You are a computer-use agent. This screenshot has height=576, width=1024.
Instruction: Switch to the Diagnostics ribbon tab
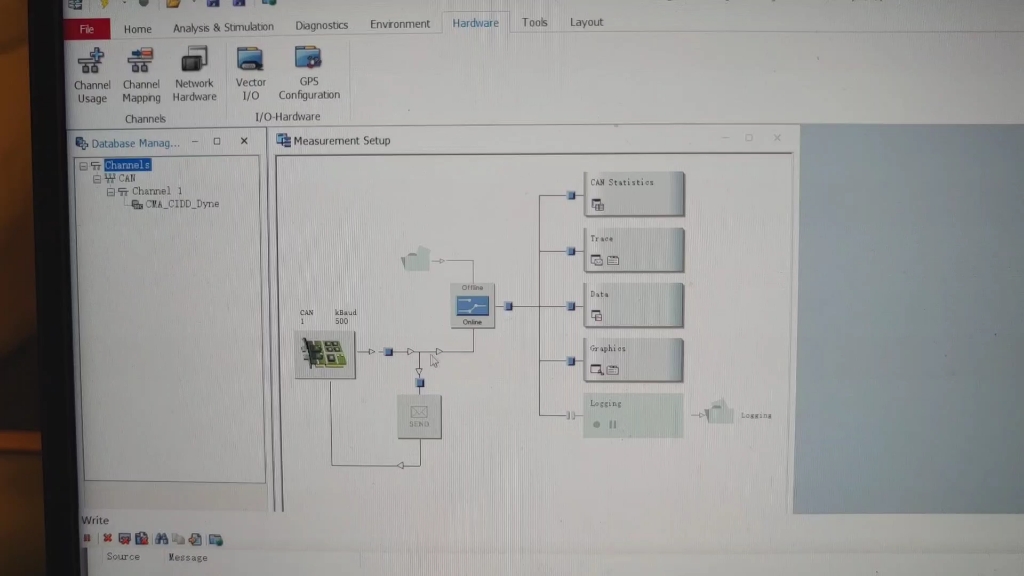coord(321,25)
